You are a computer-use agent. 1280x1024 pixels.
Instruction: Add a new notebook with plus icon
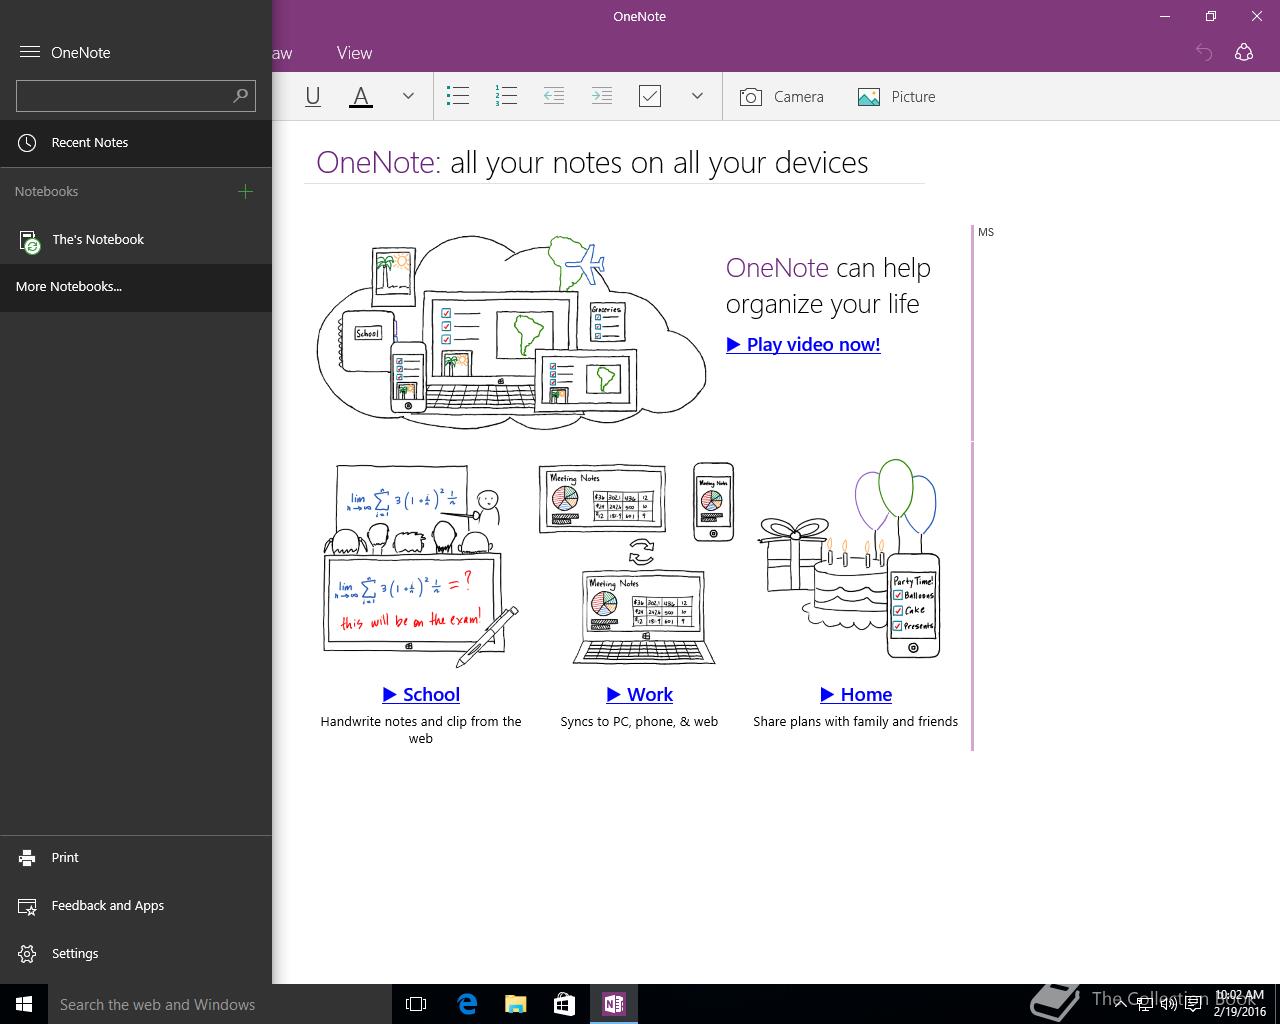point(245,191)
